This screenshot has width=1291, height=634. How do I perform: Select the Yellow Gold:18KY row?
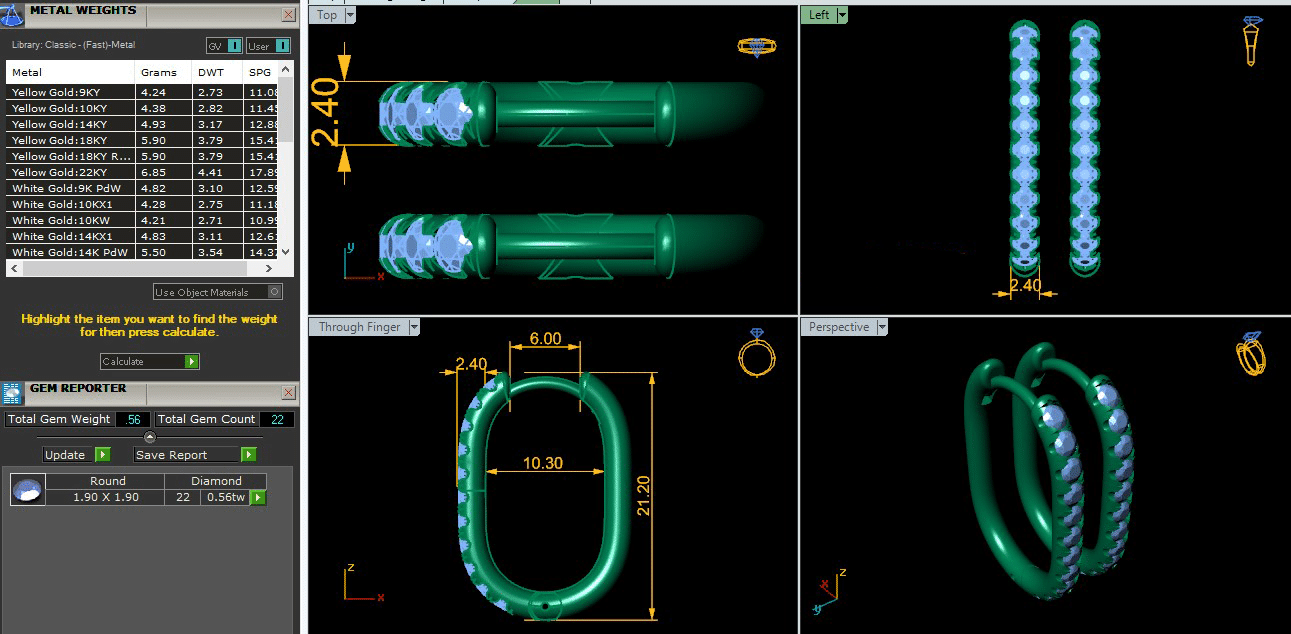click(142, 140)
